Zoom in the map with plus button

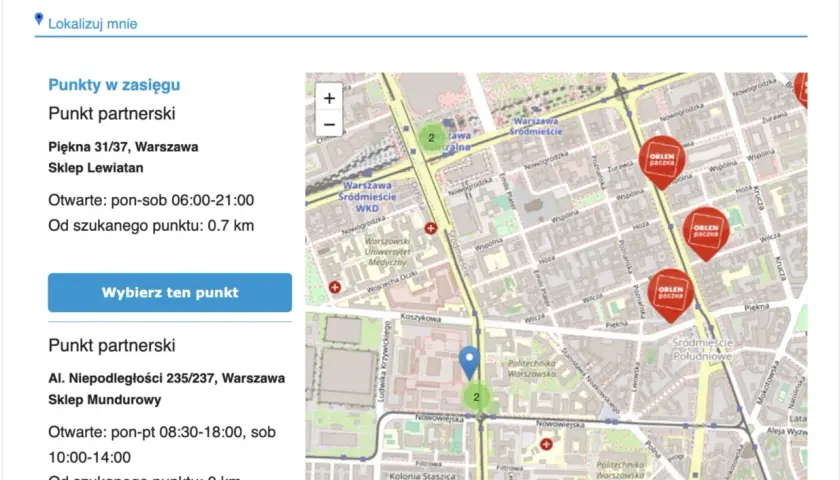329,98
